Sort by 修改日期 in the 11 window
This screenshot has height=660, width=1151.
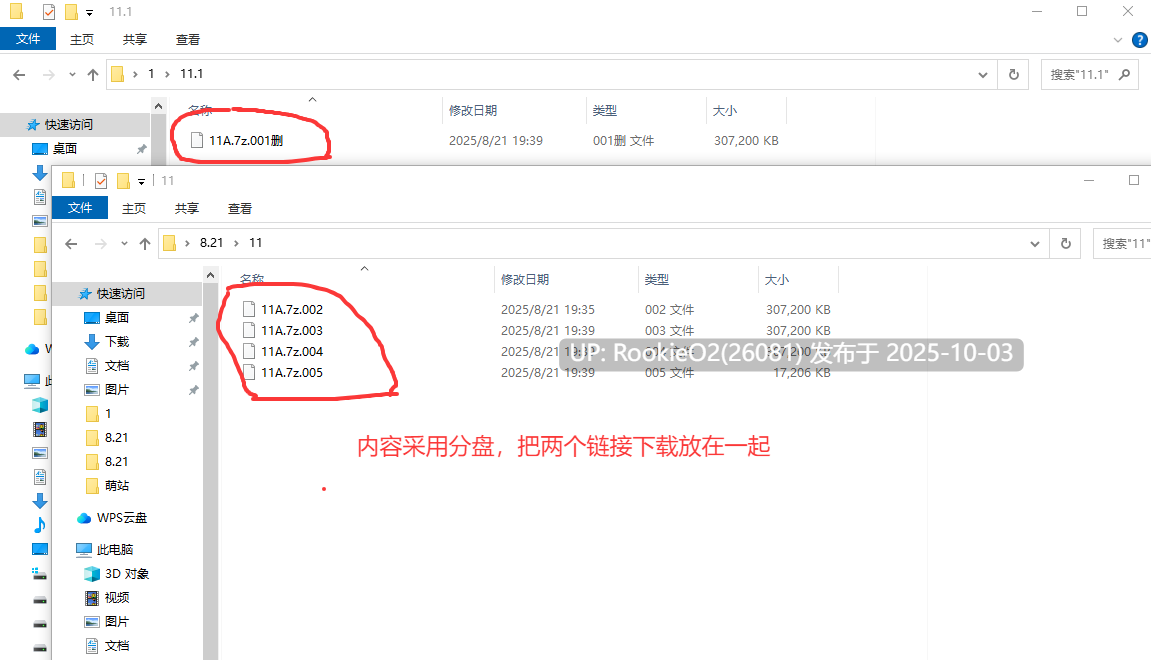point(525,279)
